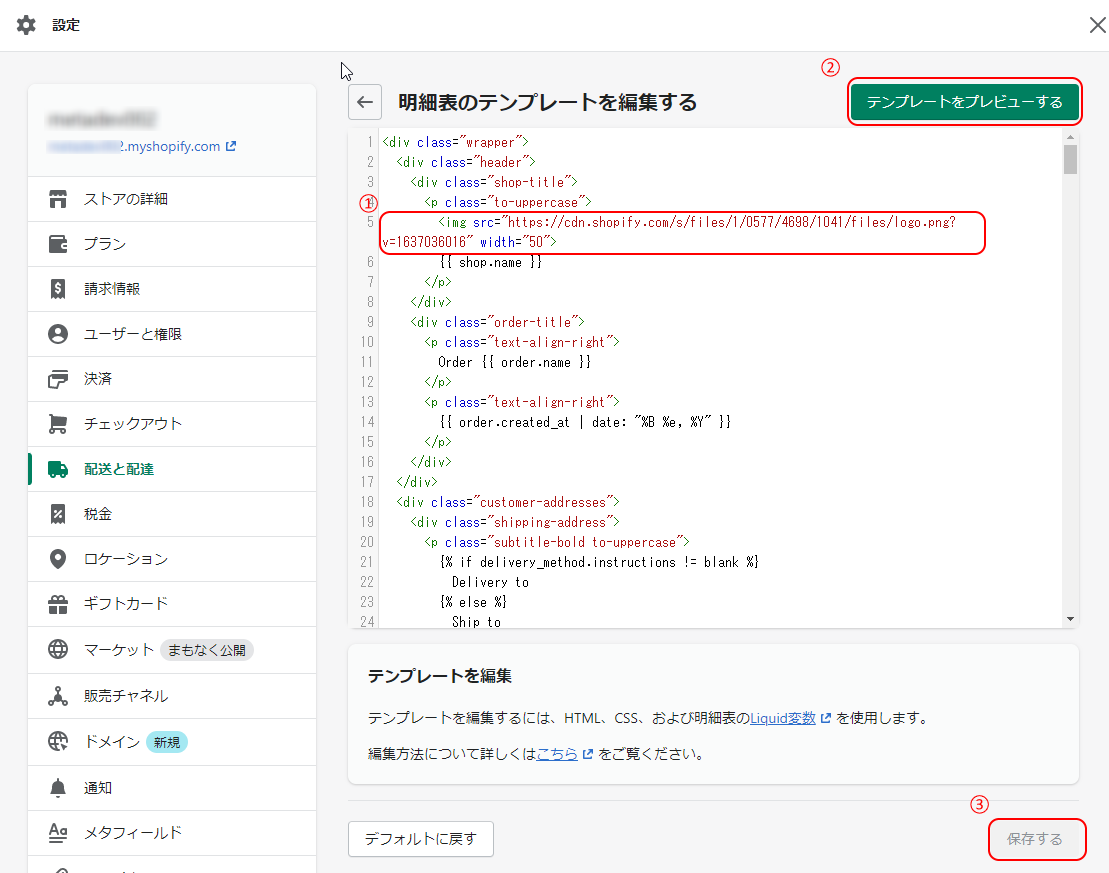Viewport: 1109px width, 873px height.
Task: Go back using the left arrow button
Action: [x=365, y=102]
